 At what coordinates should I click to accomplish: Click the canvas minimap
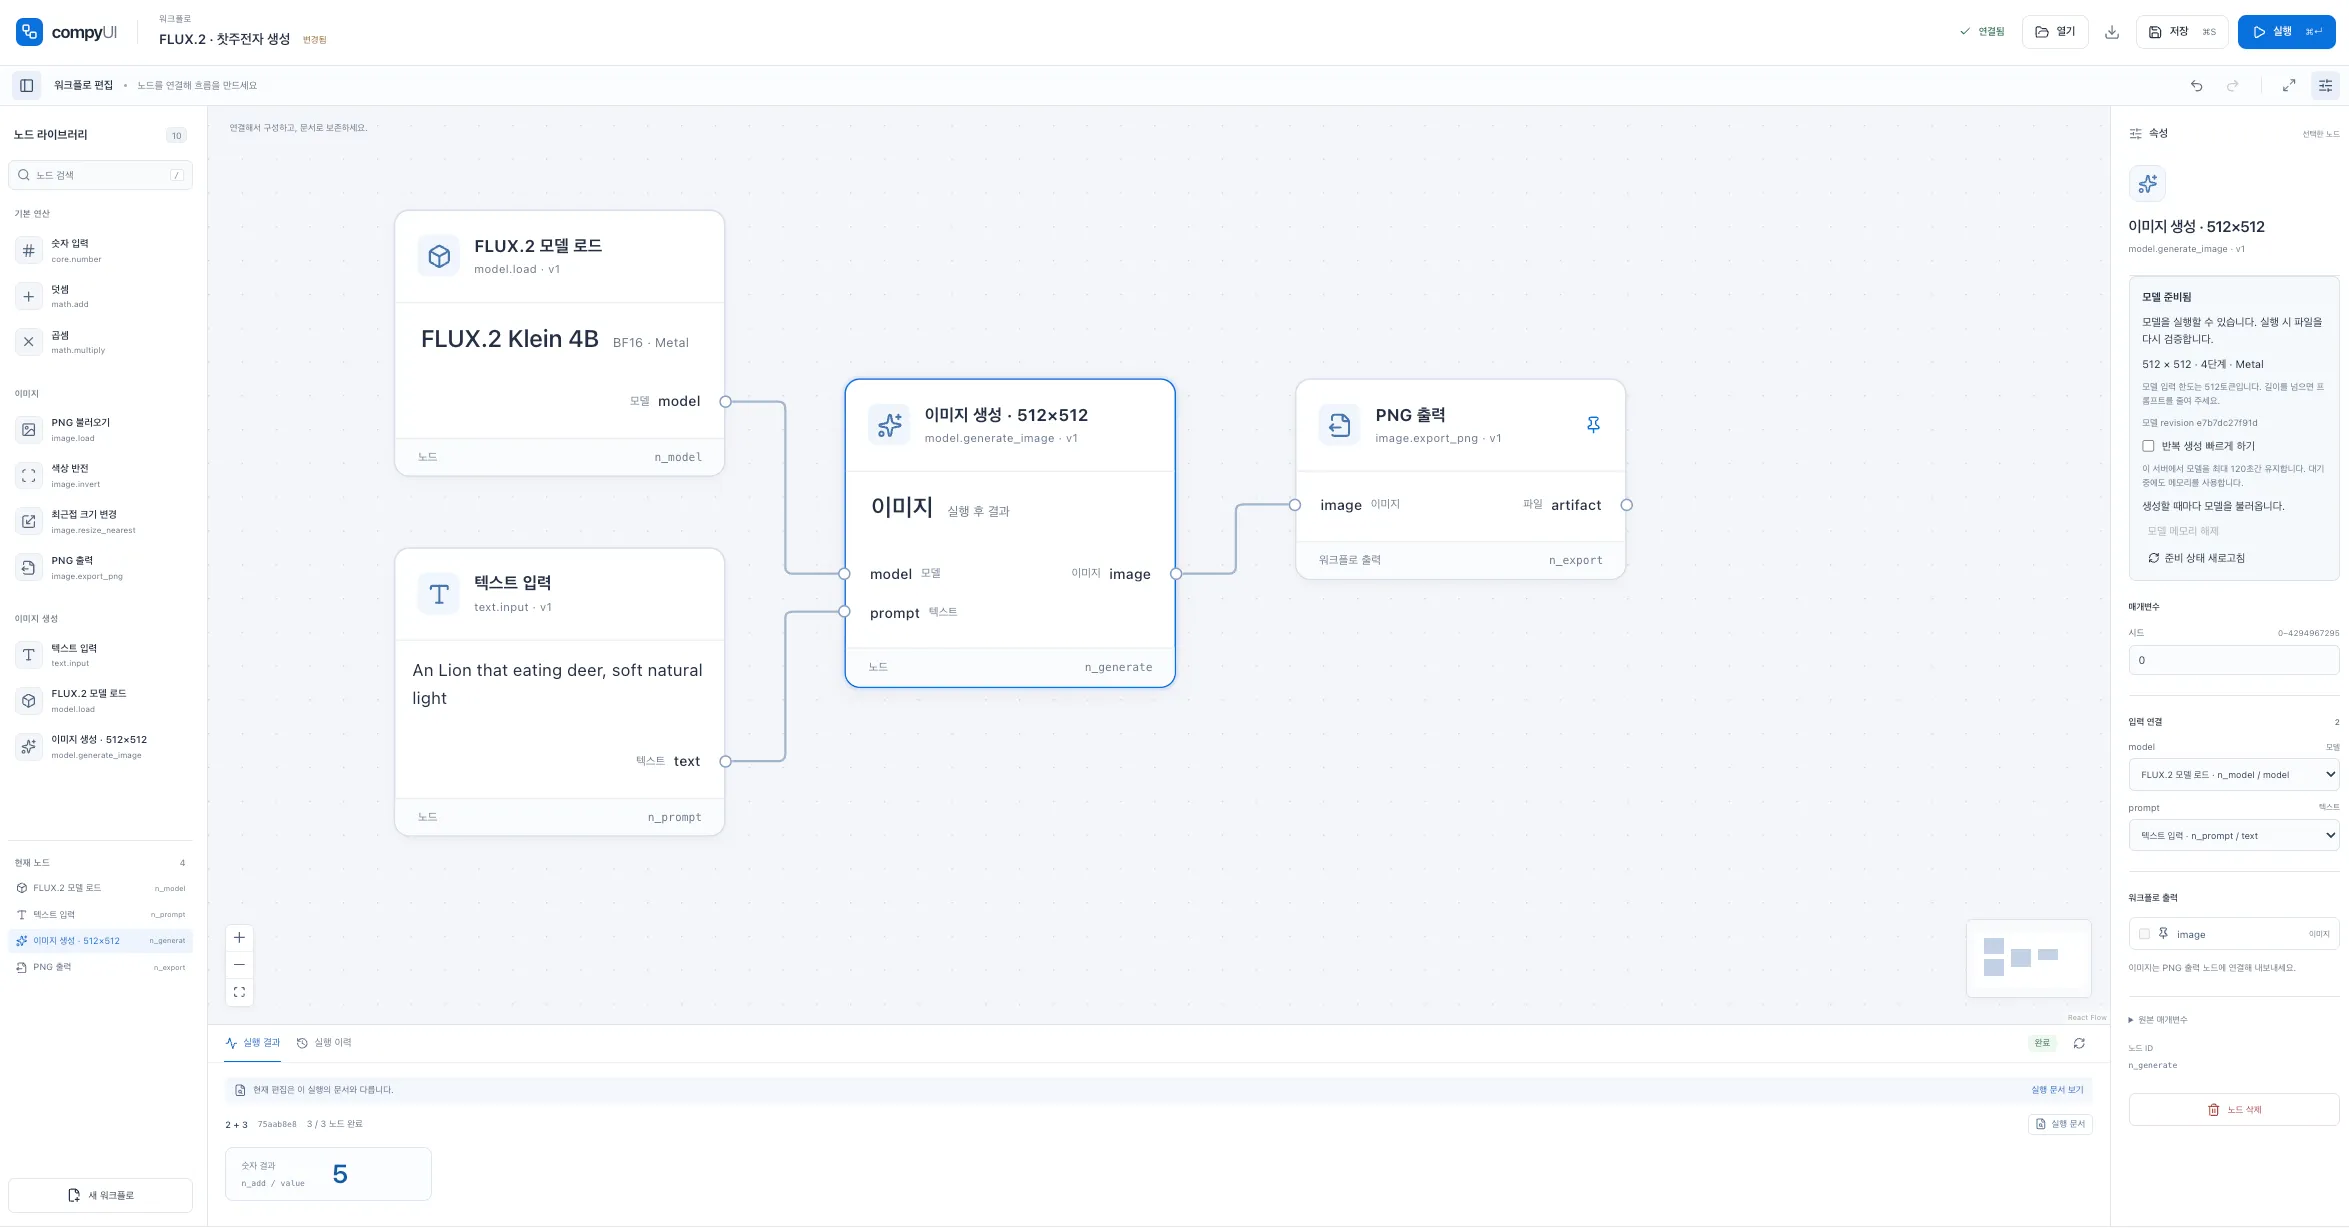point(2028,958)
